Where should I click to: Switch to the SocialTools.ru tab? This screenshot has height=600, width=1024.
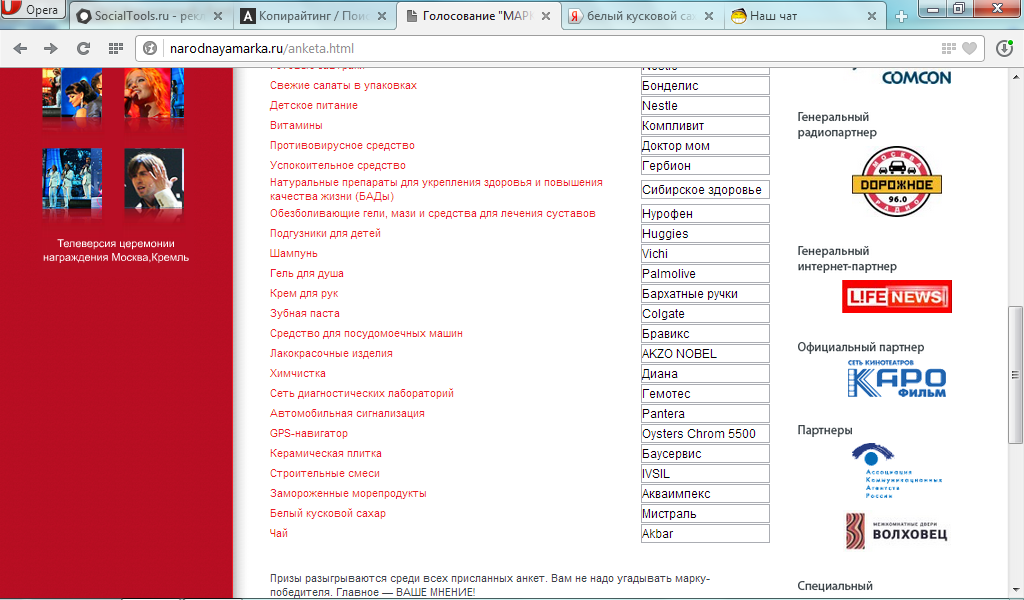click(150, 16)
